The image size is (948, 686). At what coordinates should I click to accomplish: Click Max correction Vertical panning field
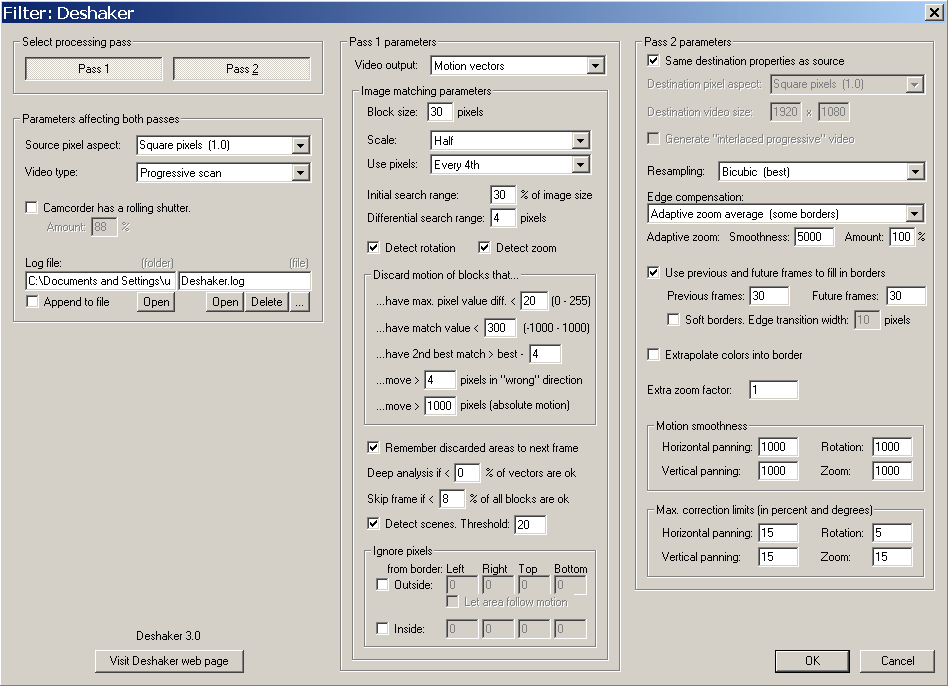coord(778,557)
